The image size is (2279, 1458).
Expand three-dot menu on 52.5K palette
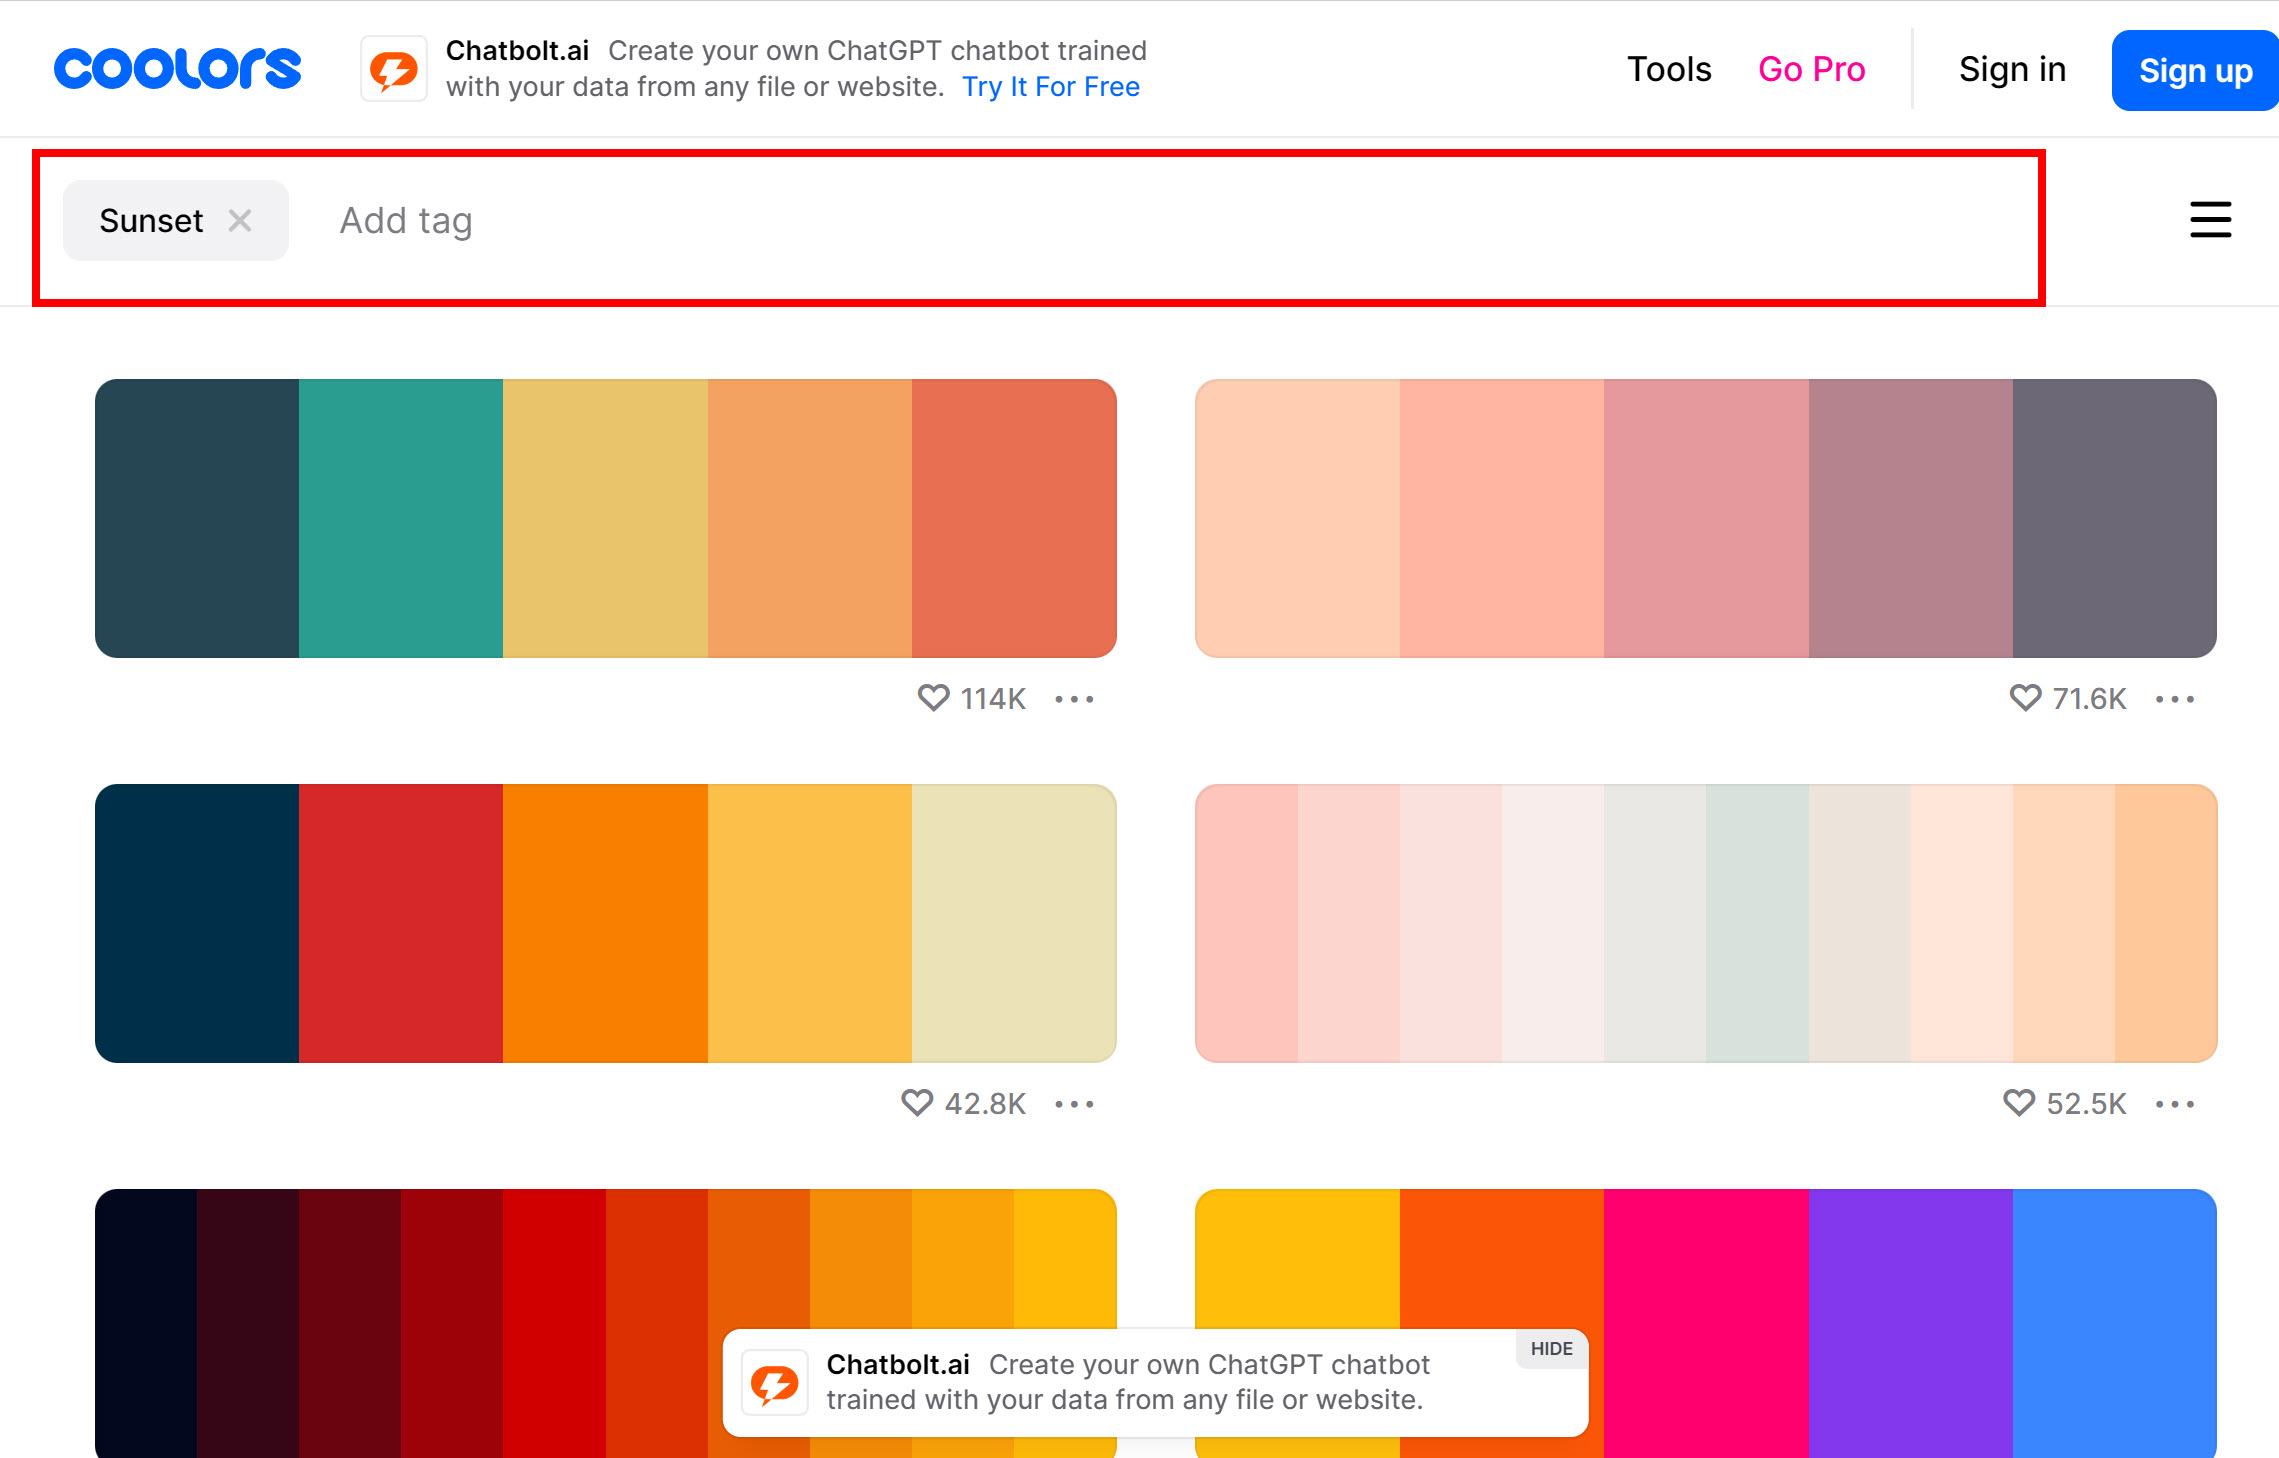point(2175,1104)
